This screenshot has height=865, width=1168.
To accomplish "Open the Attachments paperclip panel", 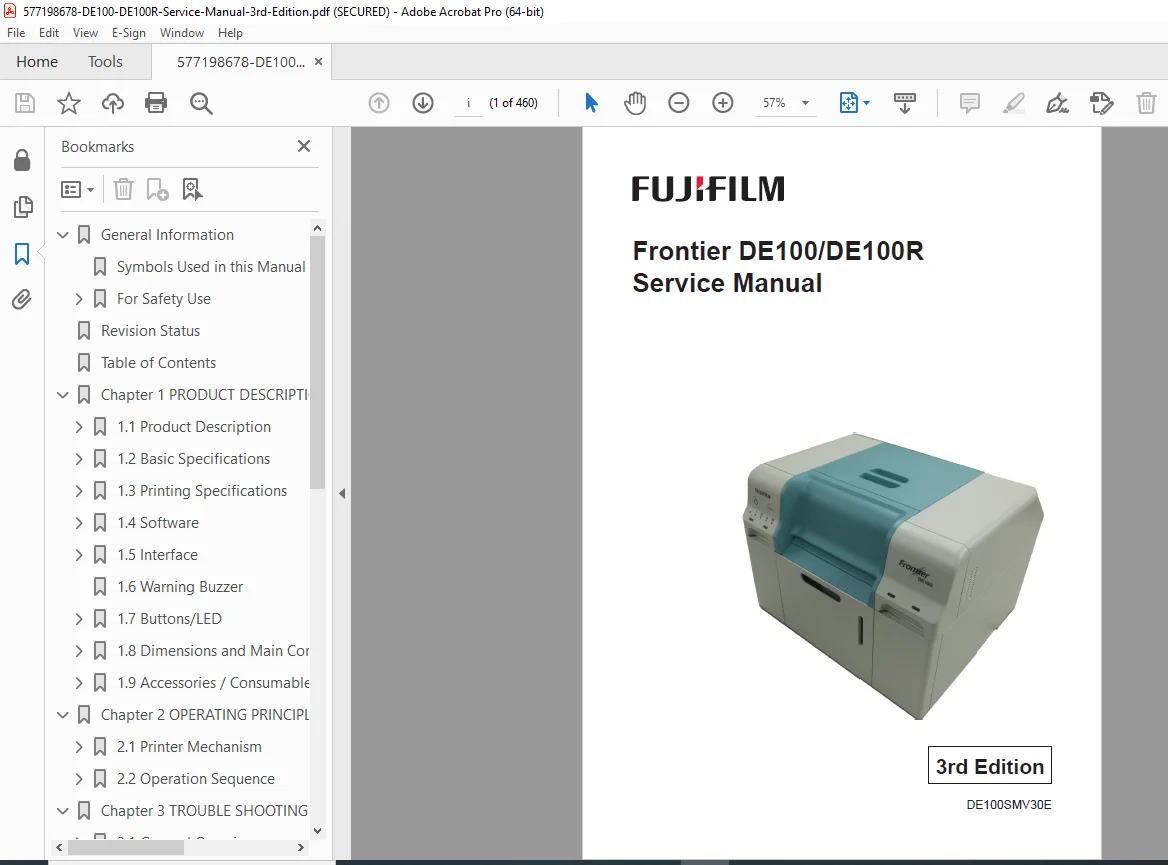I will pyautogui.click(x=22, y=300).
